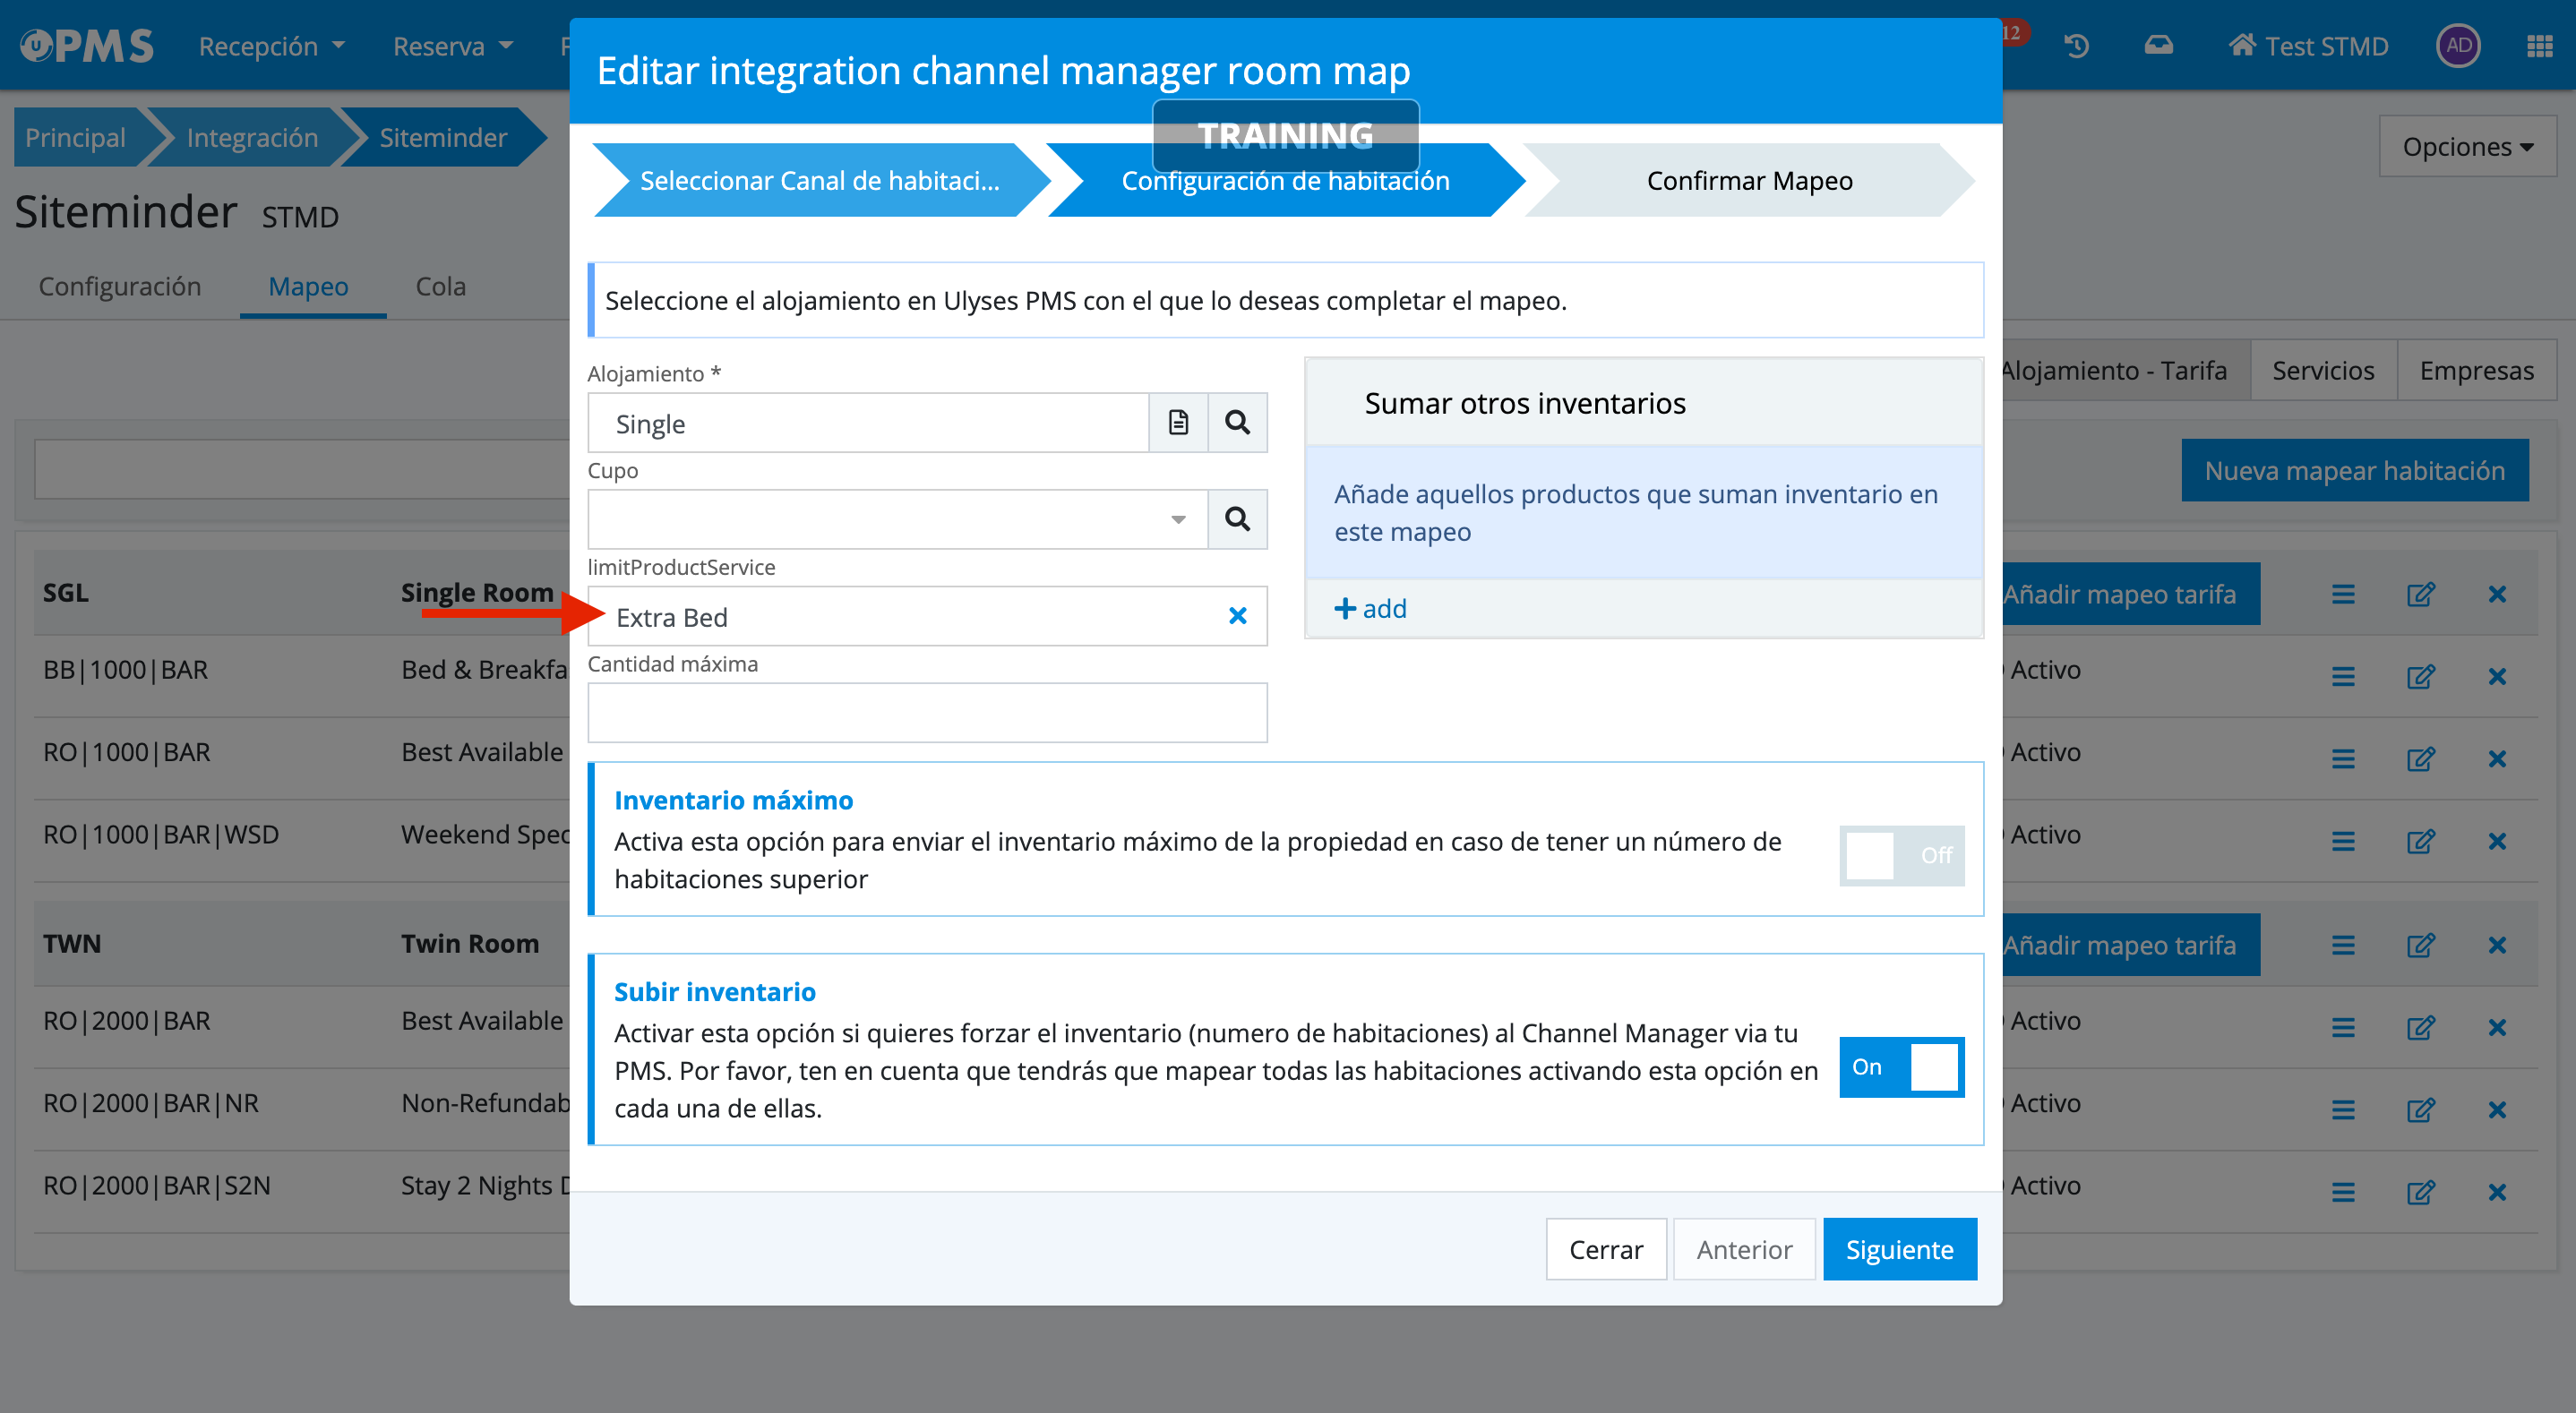The height and width of the screenshot is (1413, 2576).
Task: Enable the Inventario máximo toggle
Action: coord(1901,855)
